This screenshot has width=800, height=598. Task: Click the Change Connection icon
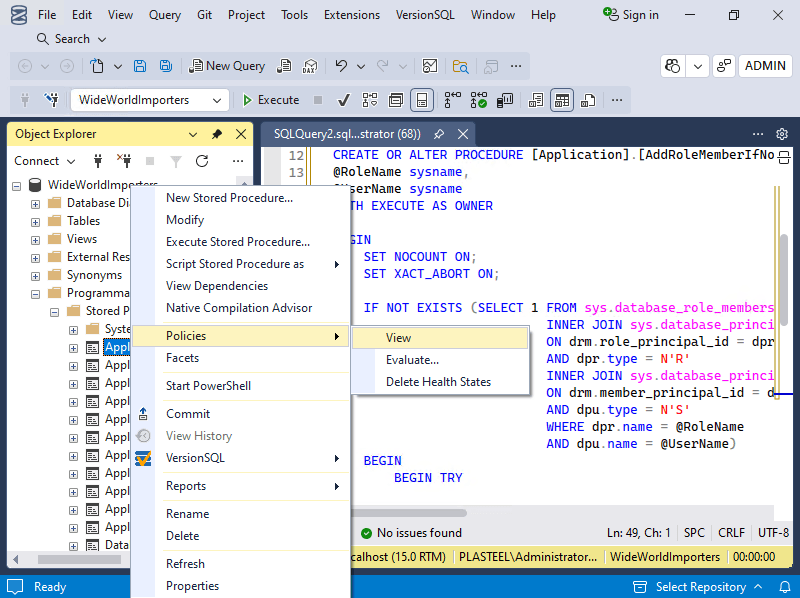[51, 100]
